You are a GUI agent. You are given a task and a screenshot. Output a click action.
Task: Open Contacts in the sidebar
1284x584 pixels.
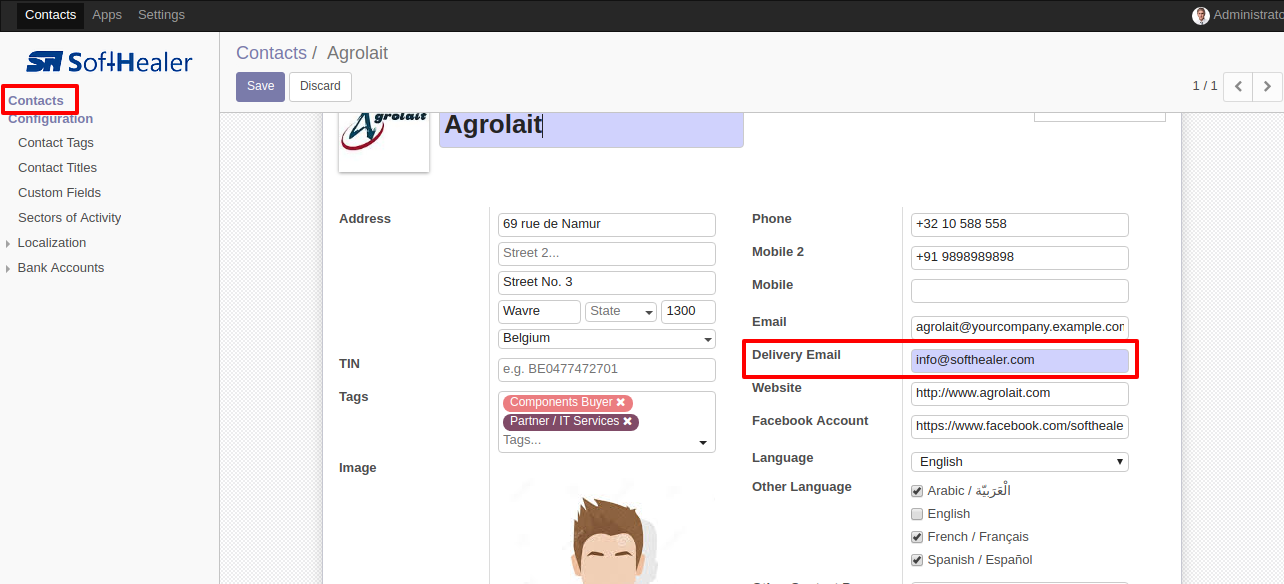coord(36,100)
